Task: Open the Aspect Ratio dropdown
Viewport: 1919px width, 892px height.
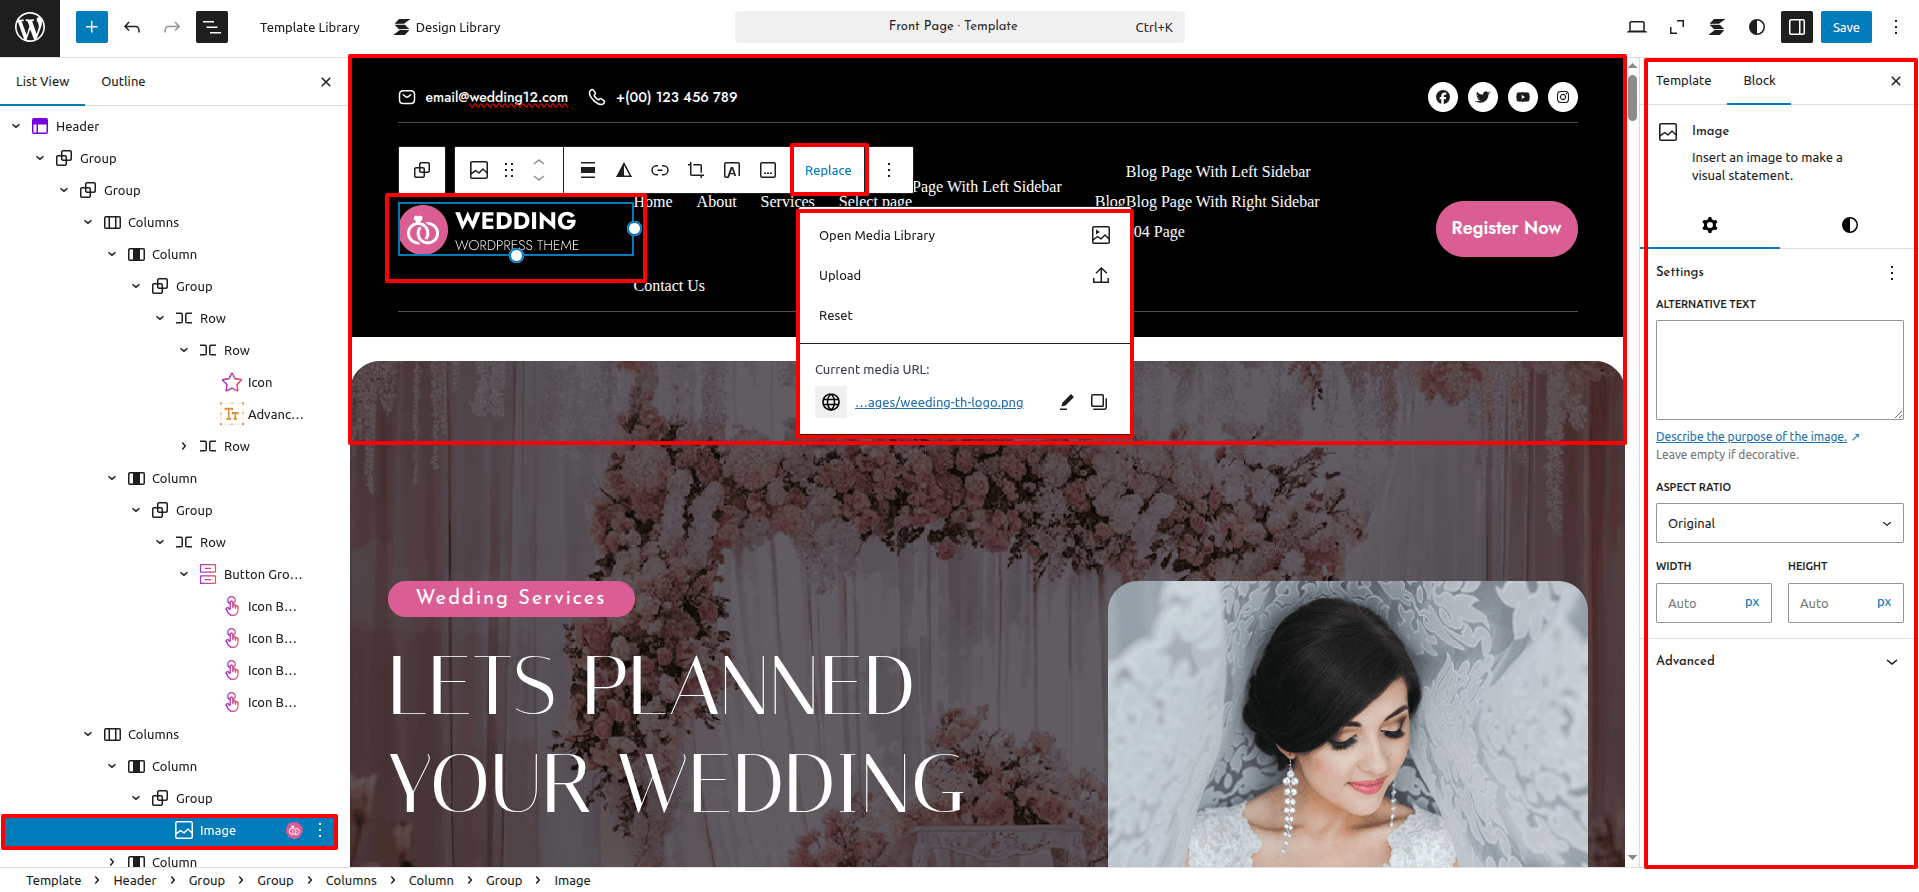Action: [1779, 523]
